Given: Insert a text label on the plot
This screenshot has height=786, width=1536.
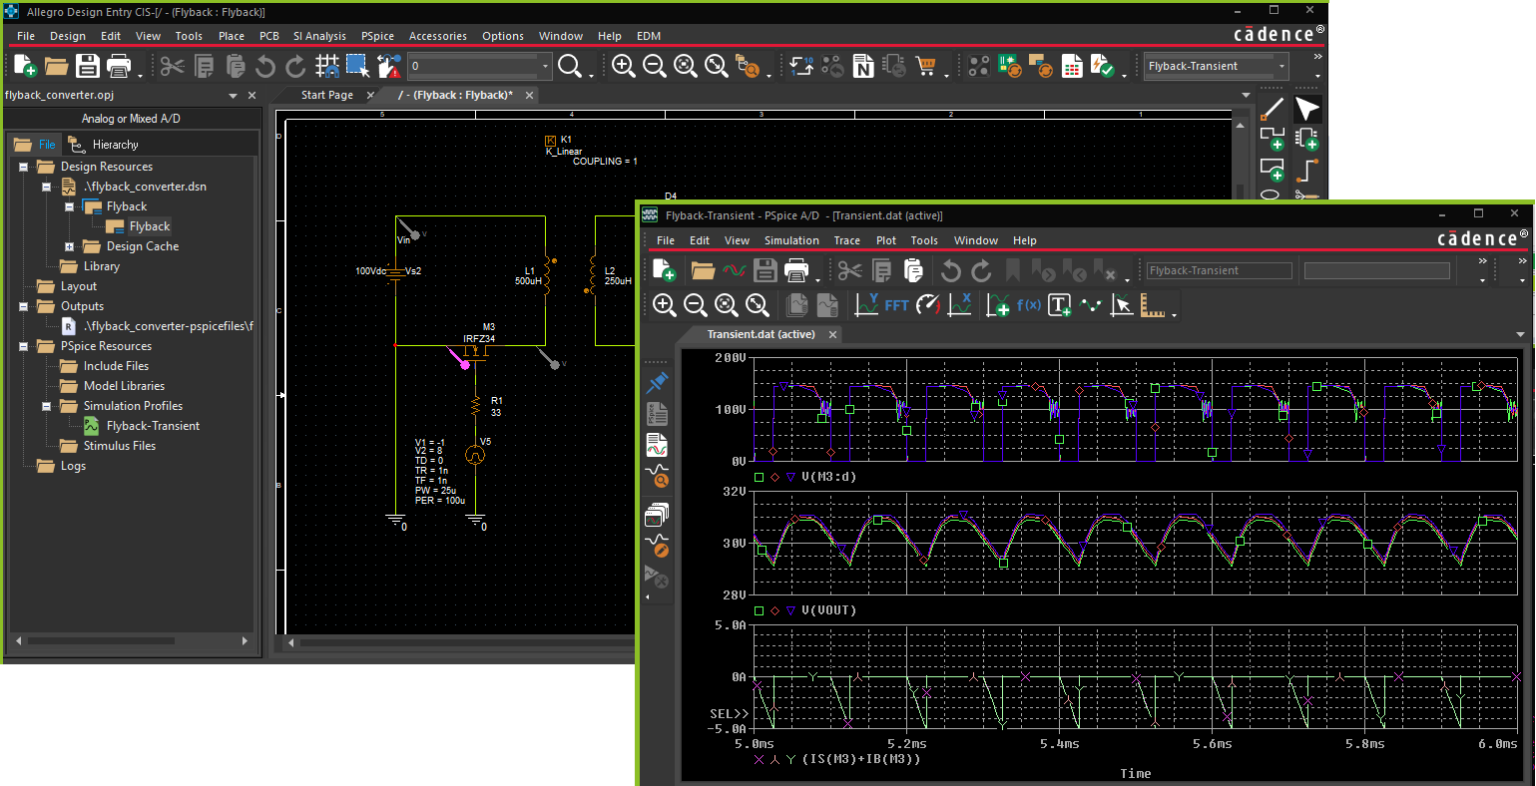Looking at the screenshot, I should pyautogui.click(x=1059, y=305).
